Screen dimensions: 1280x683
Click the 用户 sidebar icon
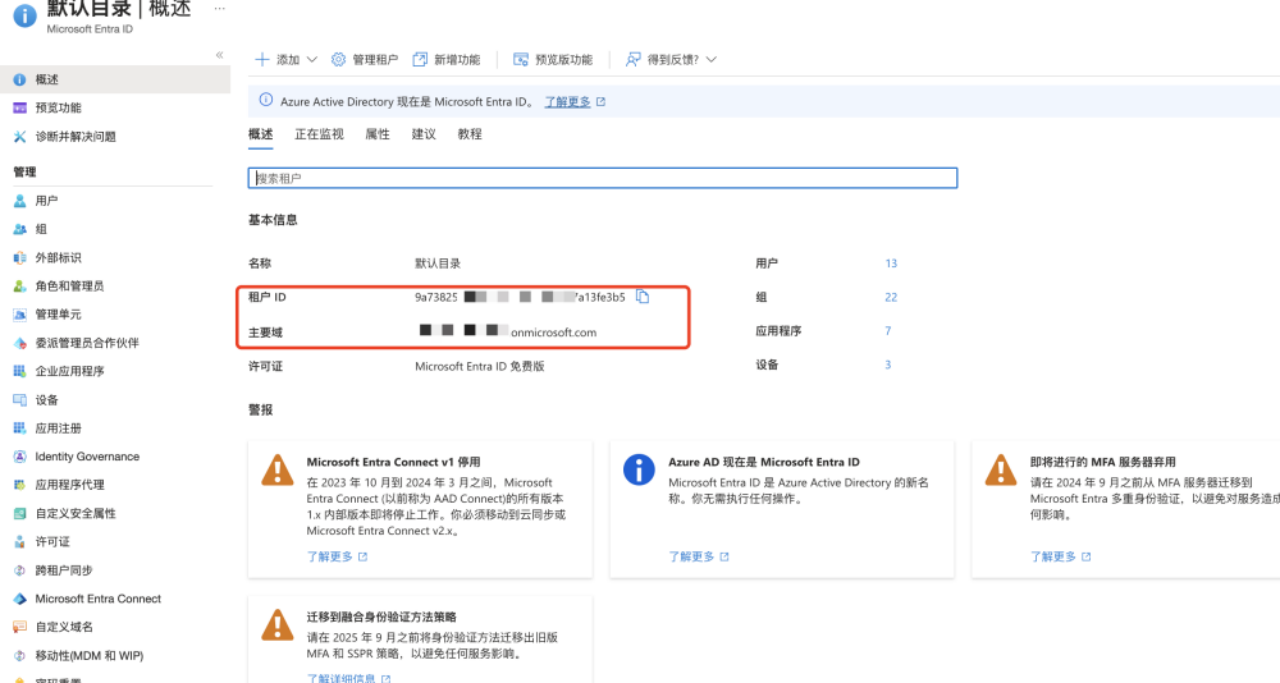(x=19, y=201)
